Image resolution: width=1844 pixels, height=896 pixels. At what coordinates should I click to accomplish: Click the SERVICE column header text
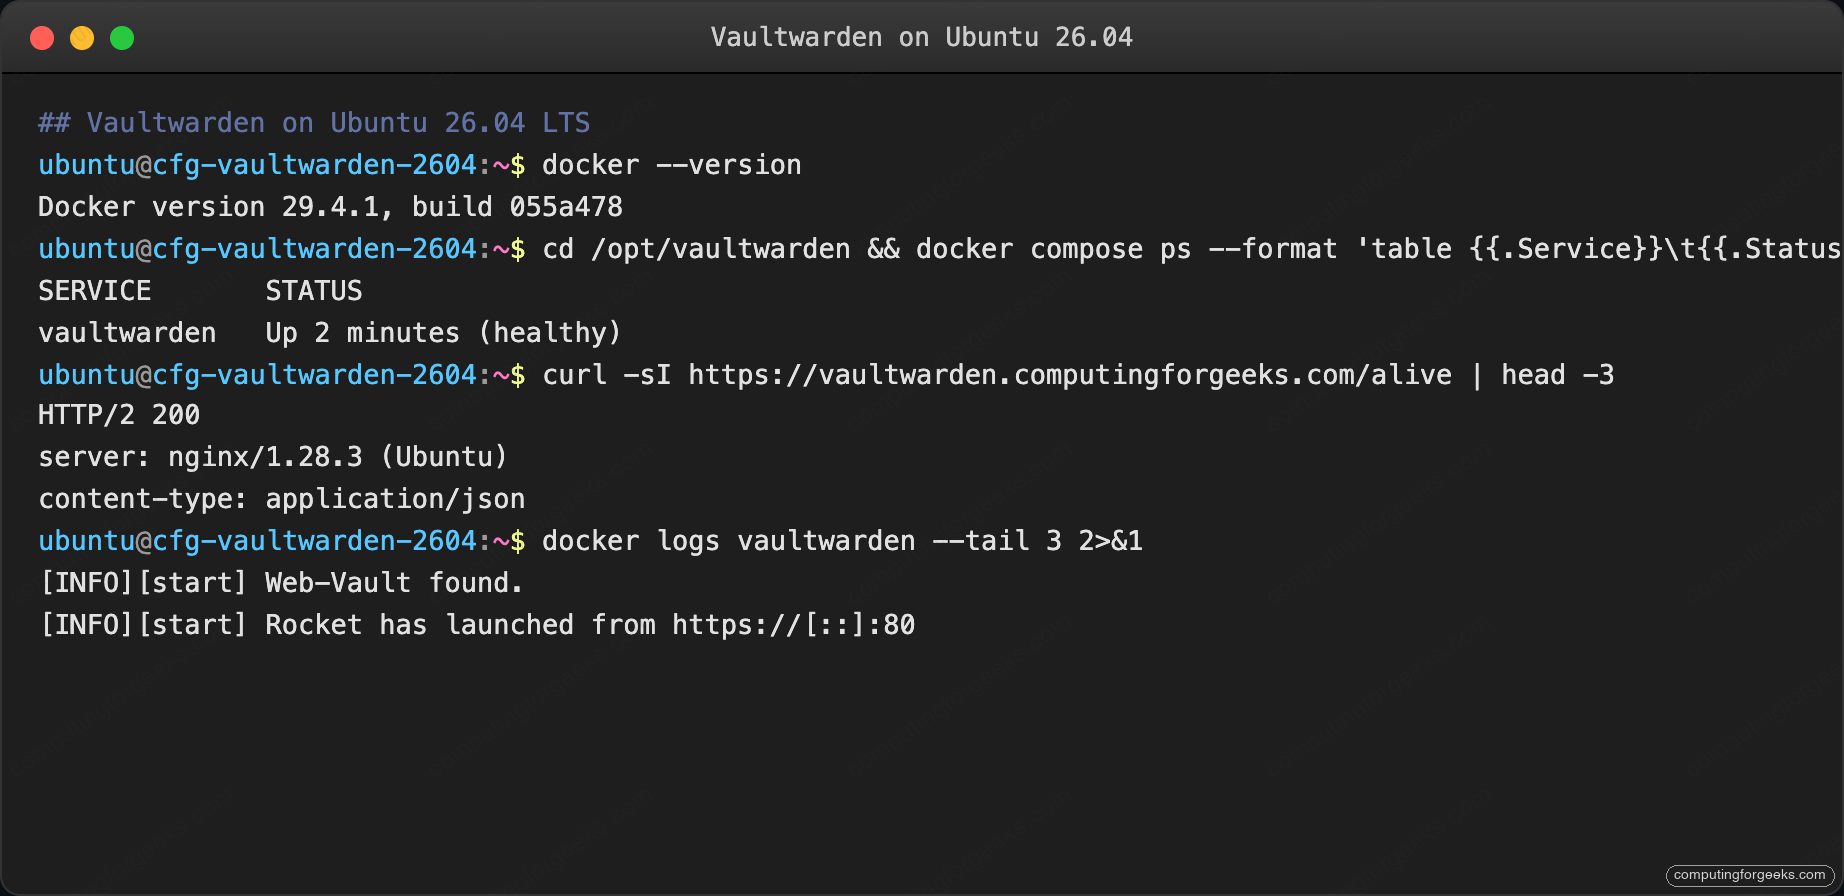coord(94,290)
